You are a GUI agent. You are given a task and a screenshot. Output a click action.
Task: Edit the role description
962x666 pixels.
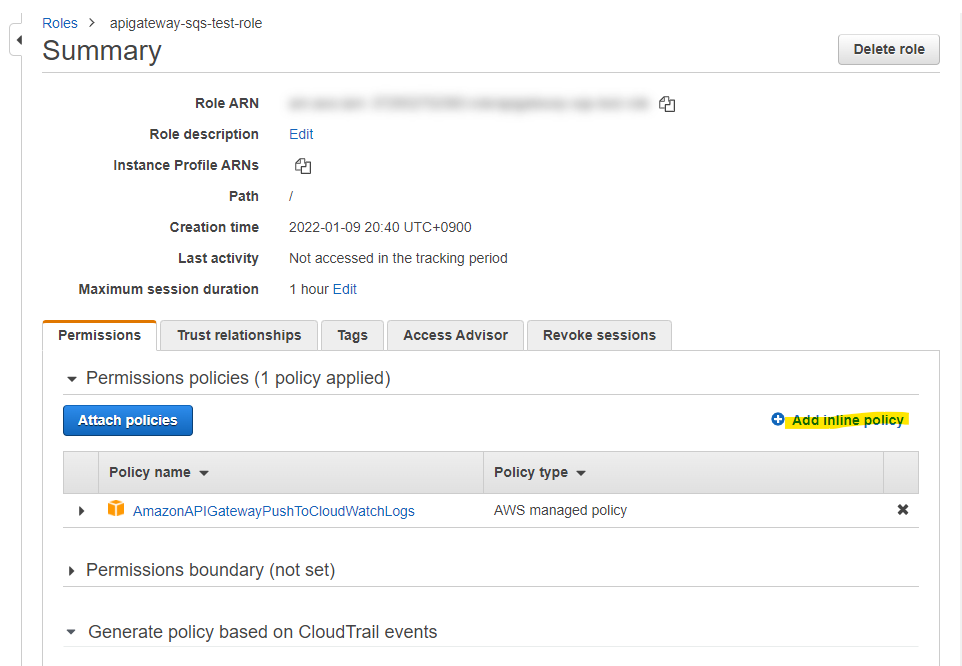click(x=300, y=133)
